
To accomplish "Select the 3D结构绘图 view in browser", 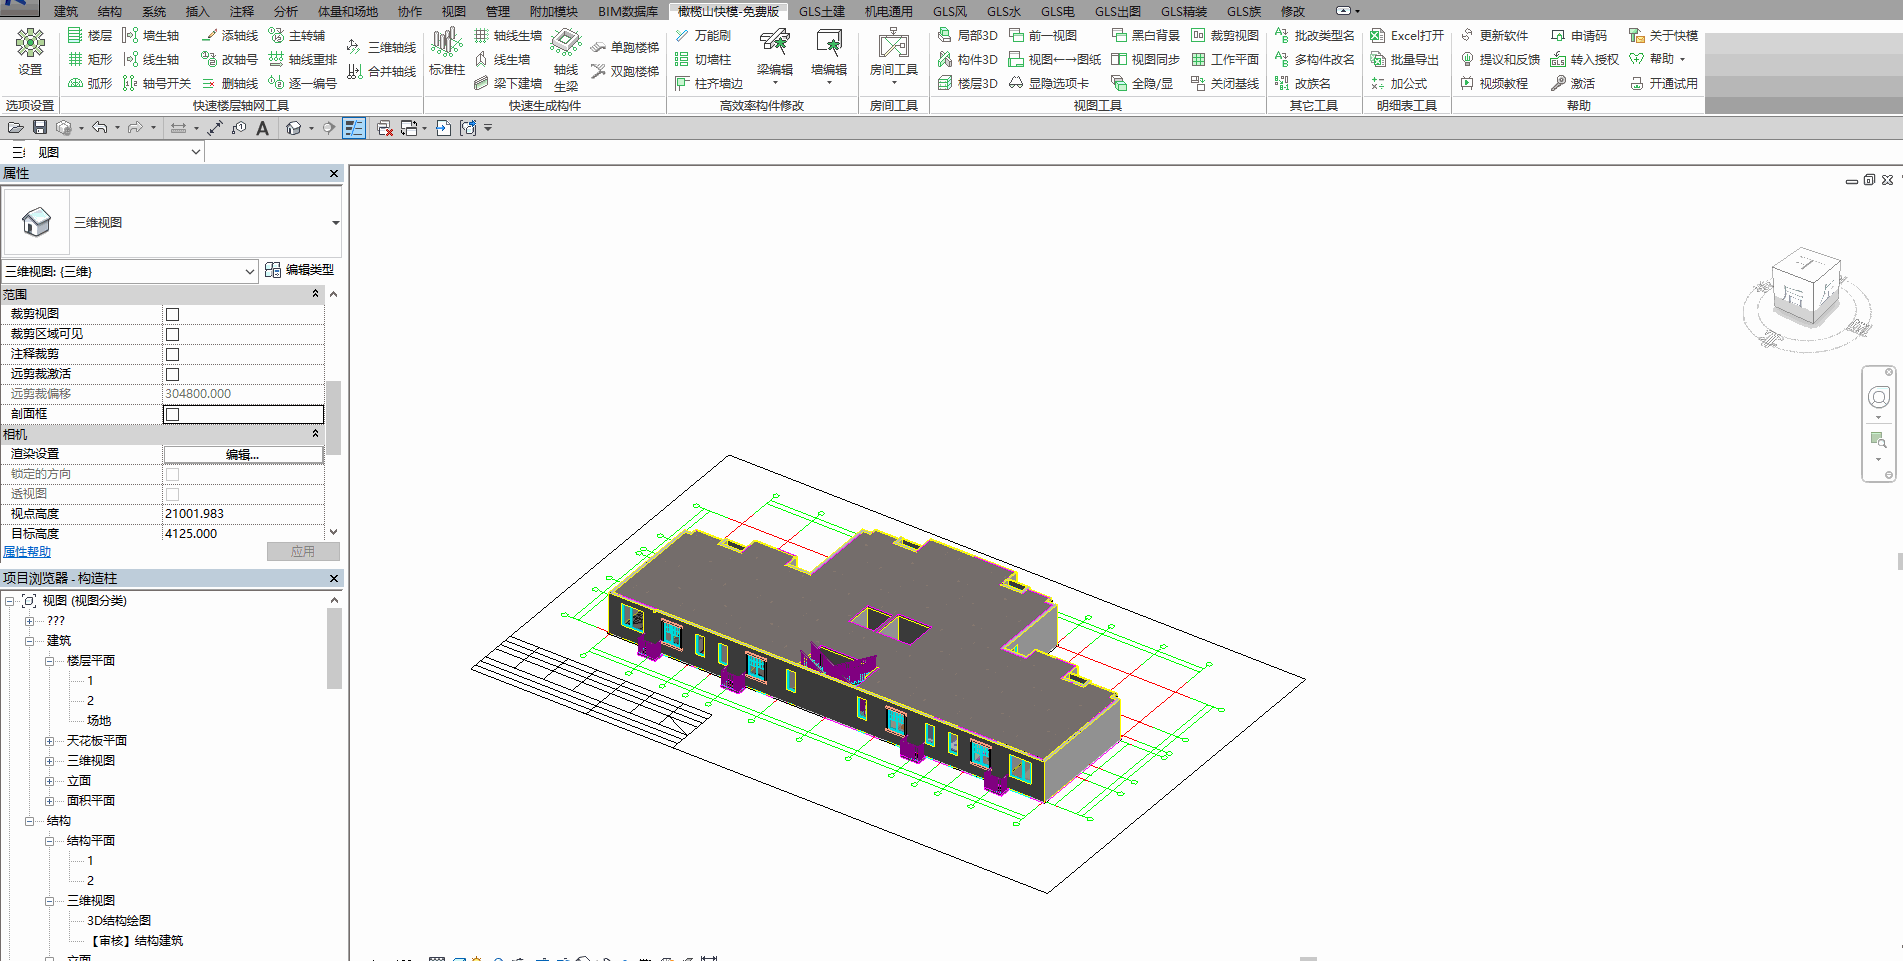I will (x=119, y=921).
